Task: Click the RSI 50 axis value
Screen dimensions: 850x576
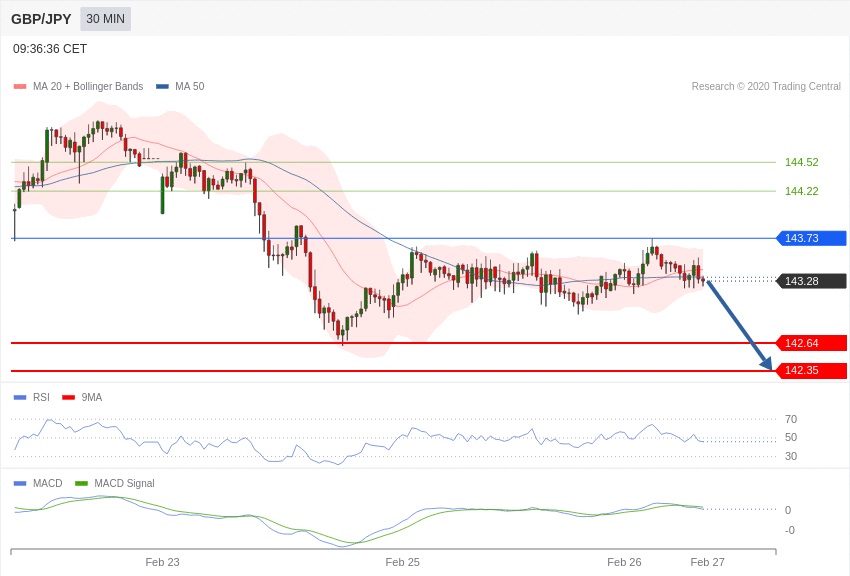Action: pyautogui.click(x=791, y=437)
